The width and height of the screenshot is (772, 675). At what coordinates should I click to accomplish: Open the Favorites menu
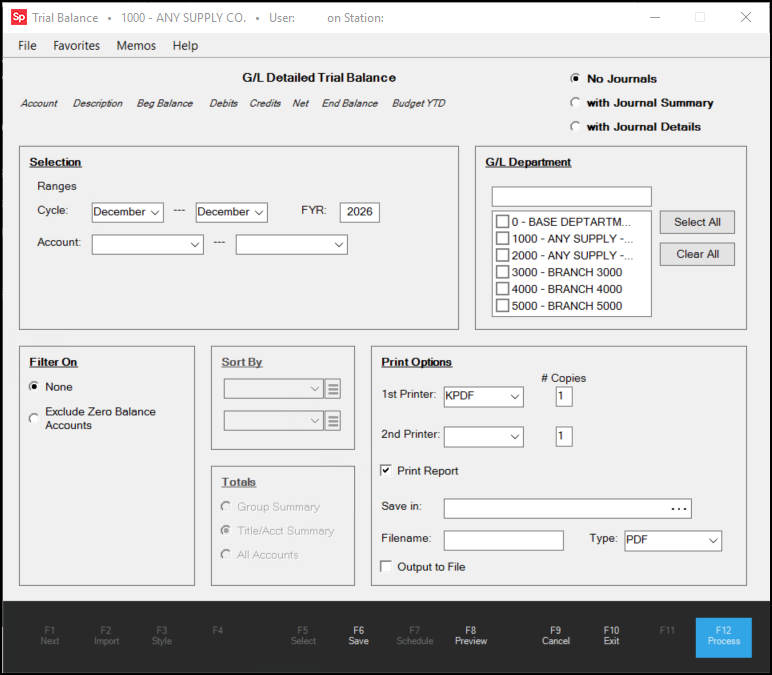point(76,46)
